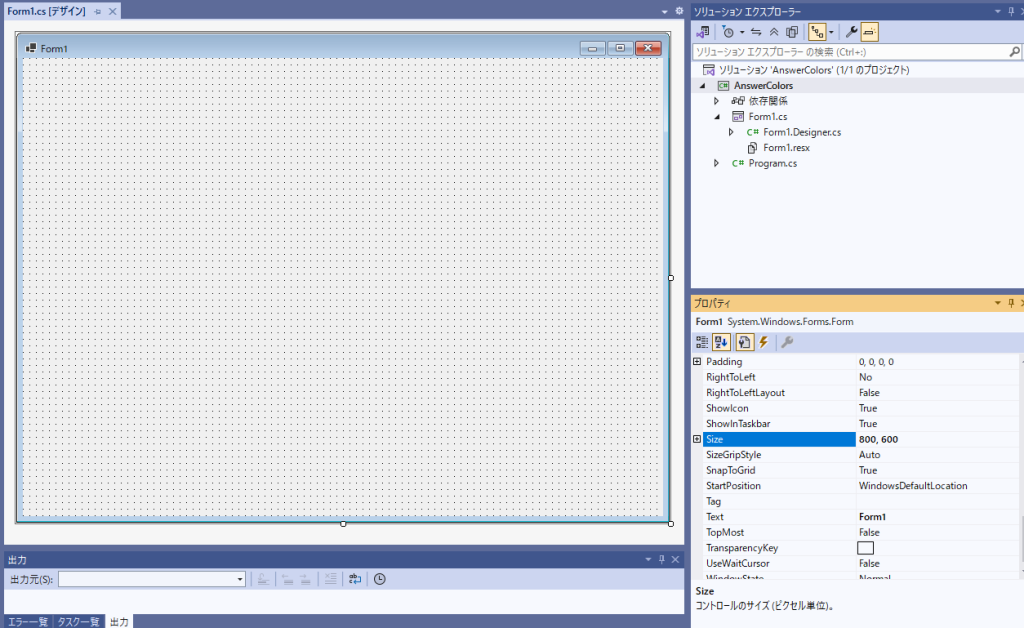This screenshot has width=1024, height=628.
Task: Click the Events lightning bolt icon
Action: coord(763,342)
